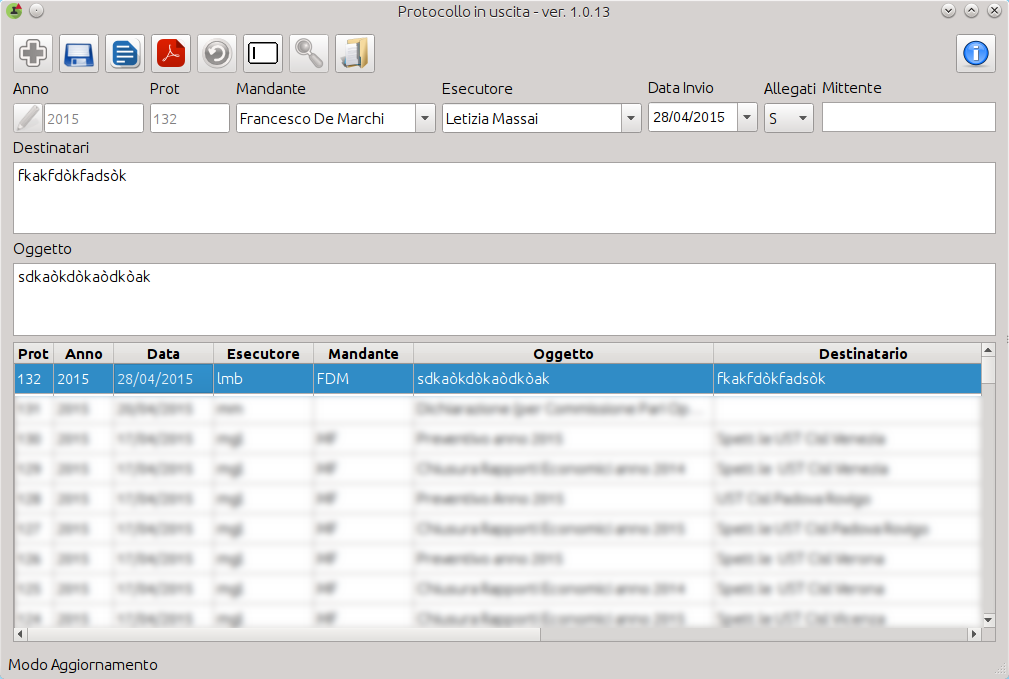Viewport: 1009px width, 679px height.
Task: Click the Esecutore field Letizia Massai
Action: 532,118
